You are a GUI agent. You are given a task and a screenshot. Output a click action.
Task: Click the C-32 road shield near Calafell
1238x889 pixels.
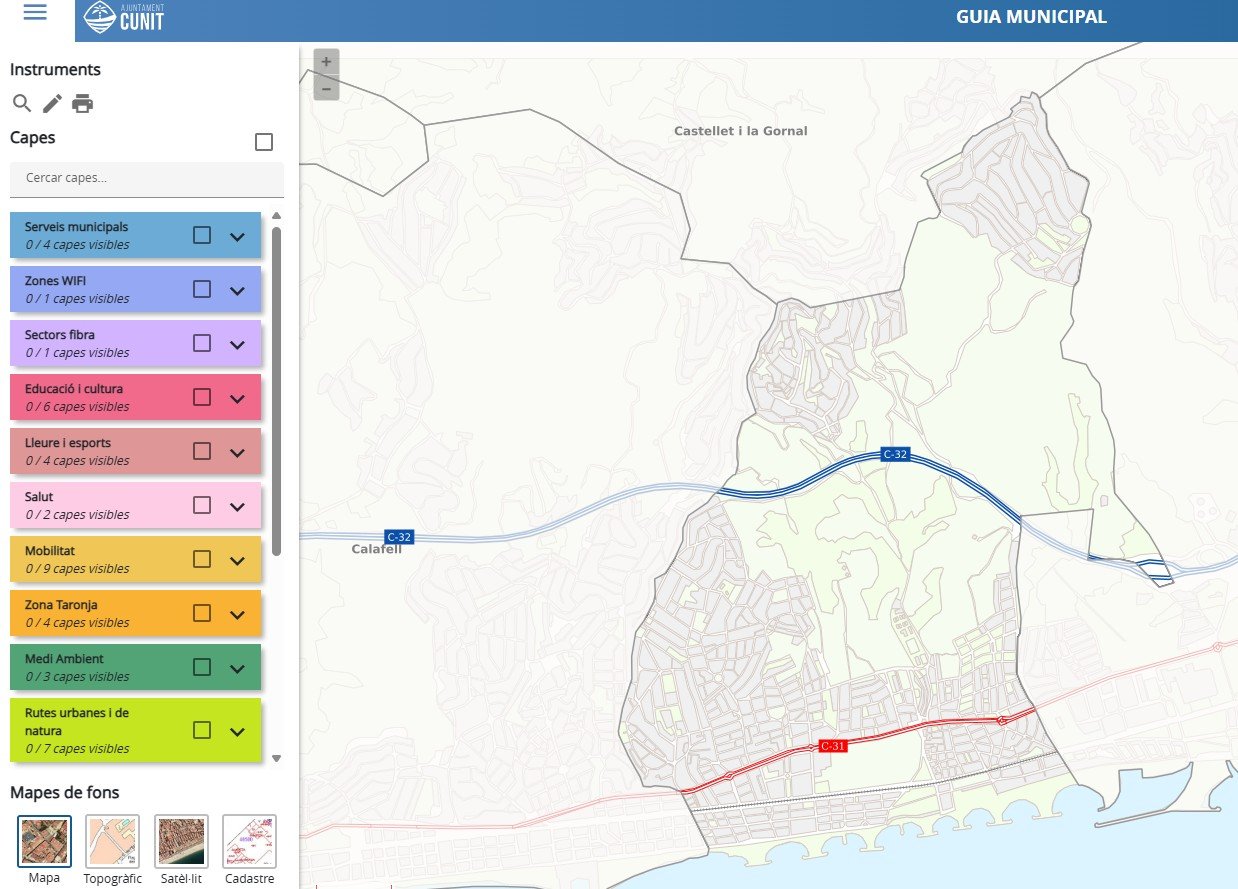[x=399, y=537]
